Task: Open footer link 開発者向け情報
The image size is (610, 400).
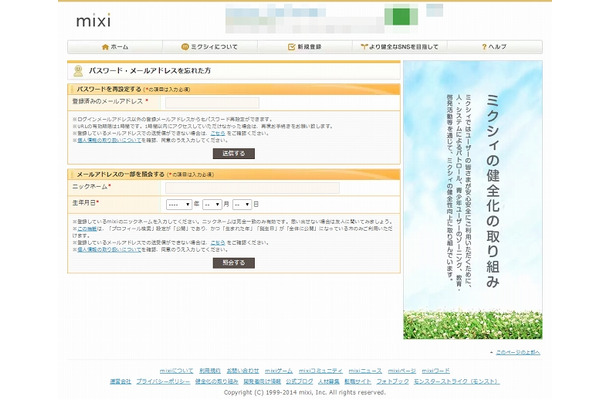Action: (x=262, y=382)
